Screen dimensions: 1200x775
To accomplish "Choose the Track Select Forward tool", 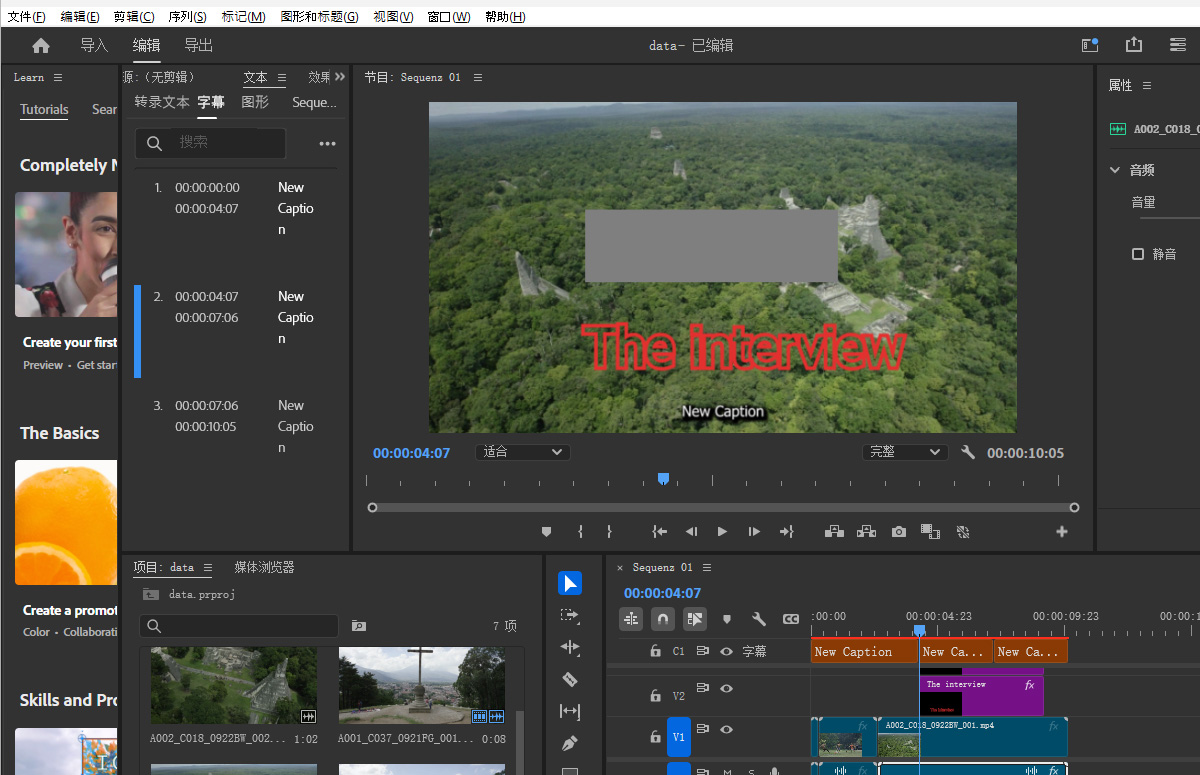I will [570, 616].
